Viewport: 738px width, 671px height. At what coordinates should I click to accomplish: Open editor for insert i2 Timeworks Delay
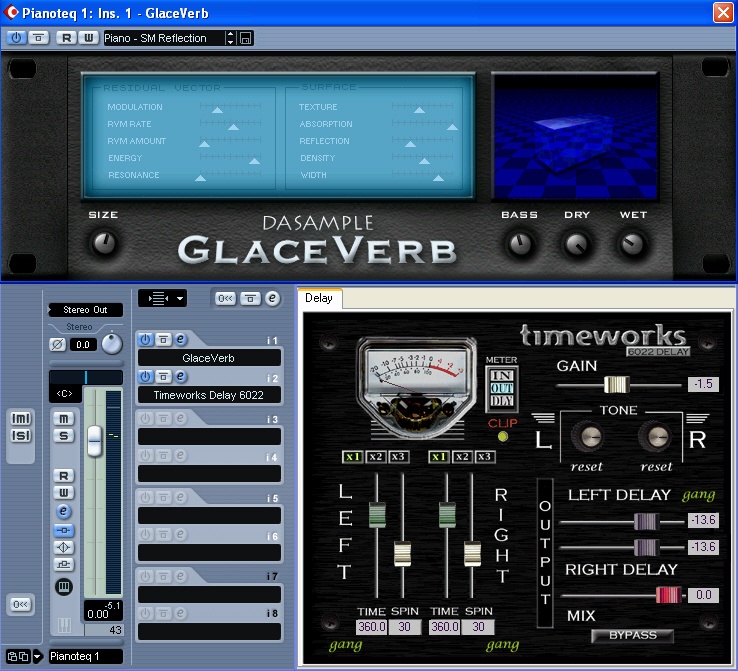[181, 376]
